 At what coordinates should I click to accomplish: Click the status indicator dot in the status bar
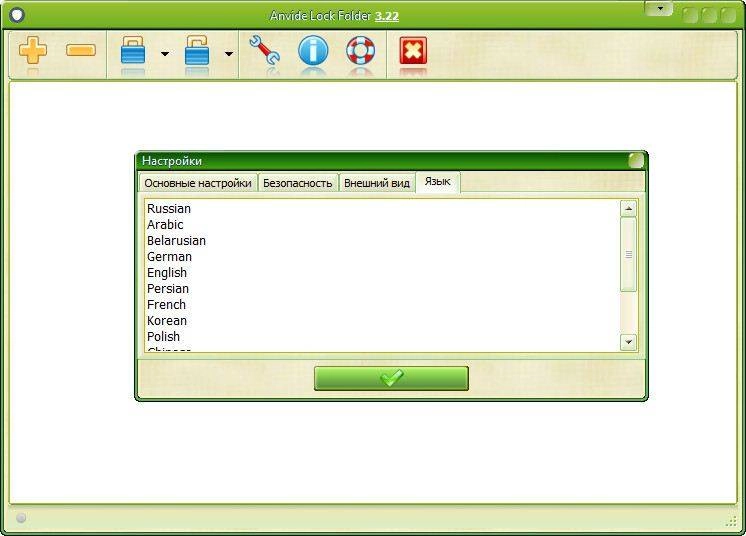click(x=21, y=518)
